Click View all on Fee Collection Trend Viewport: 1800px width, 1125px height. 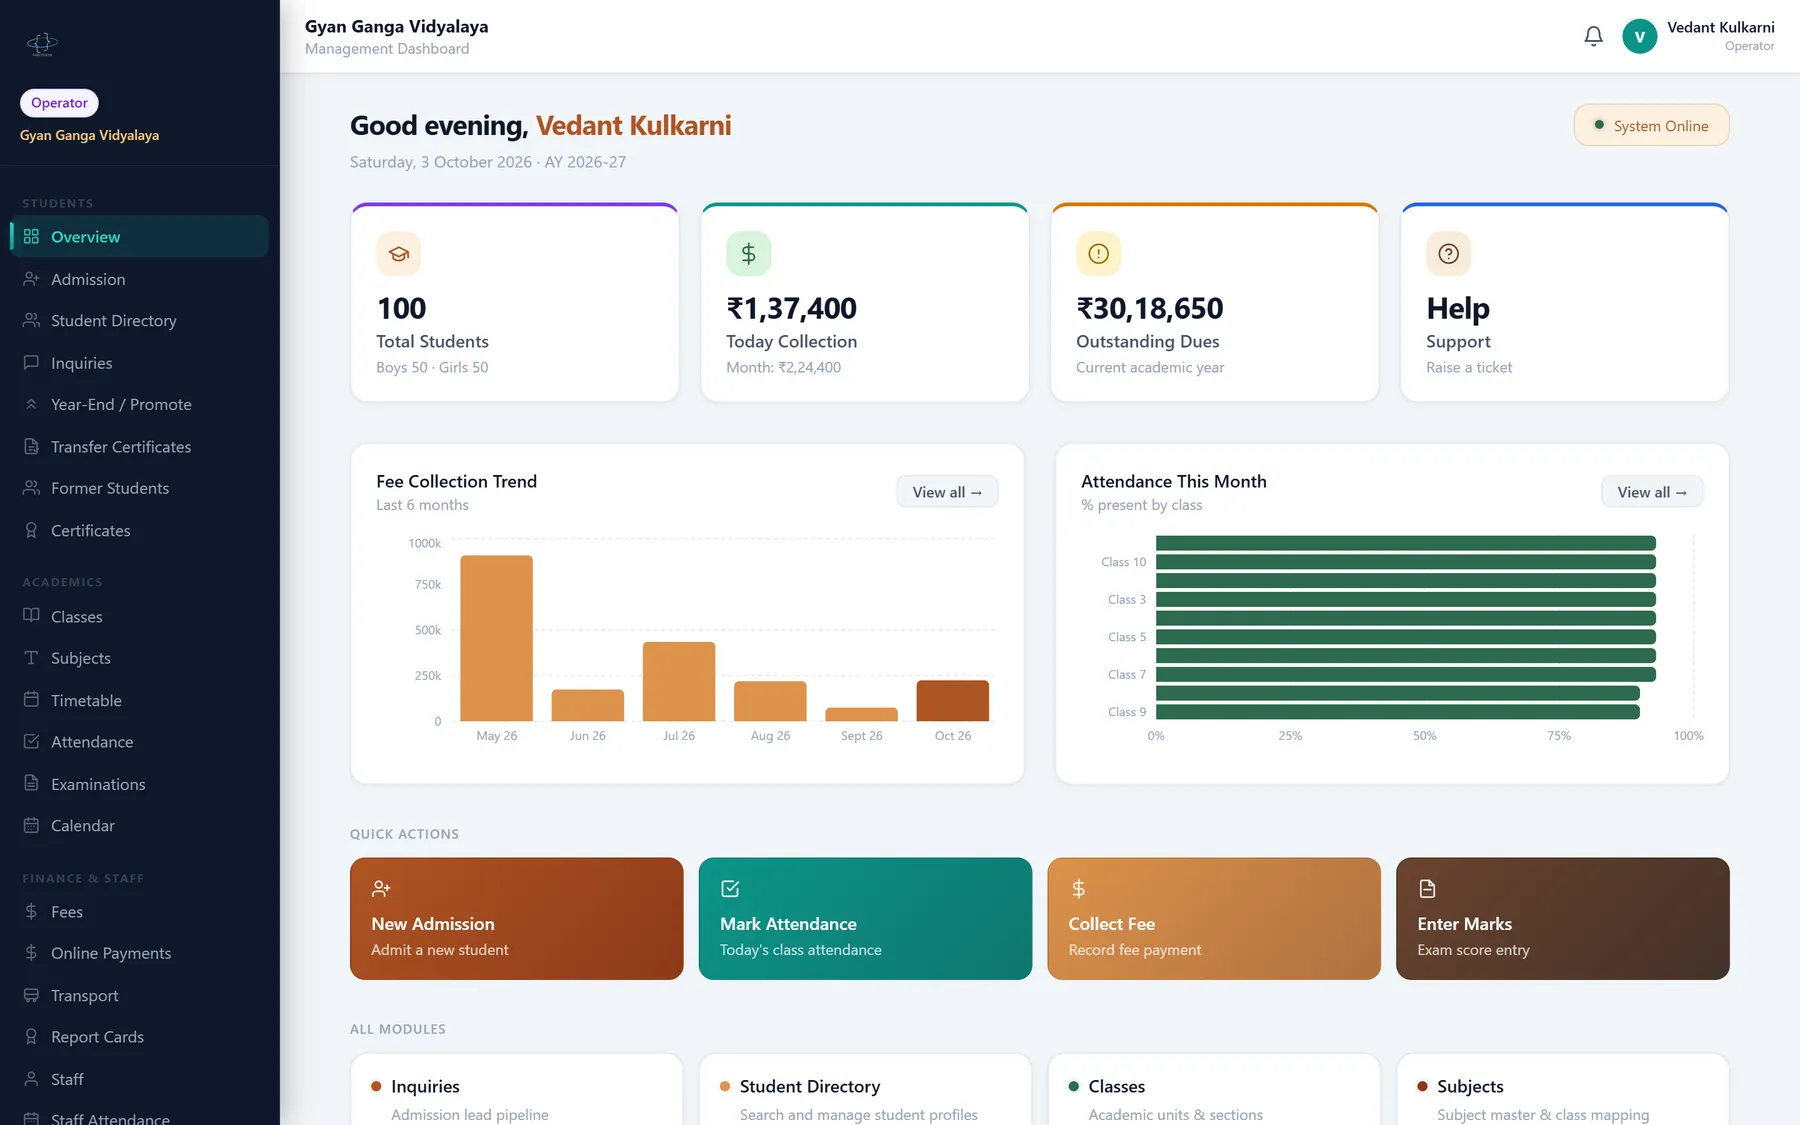(x=947, y=492)
